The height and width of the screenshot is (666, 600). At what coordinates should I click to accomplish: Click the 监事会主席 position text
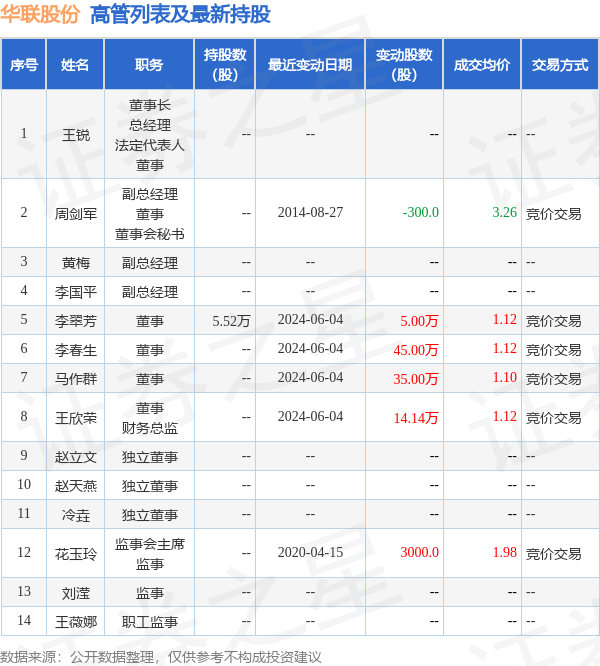(149, 544)
